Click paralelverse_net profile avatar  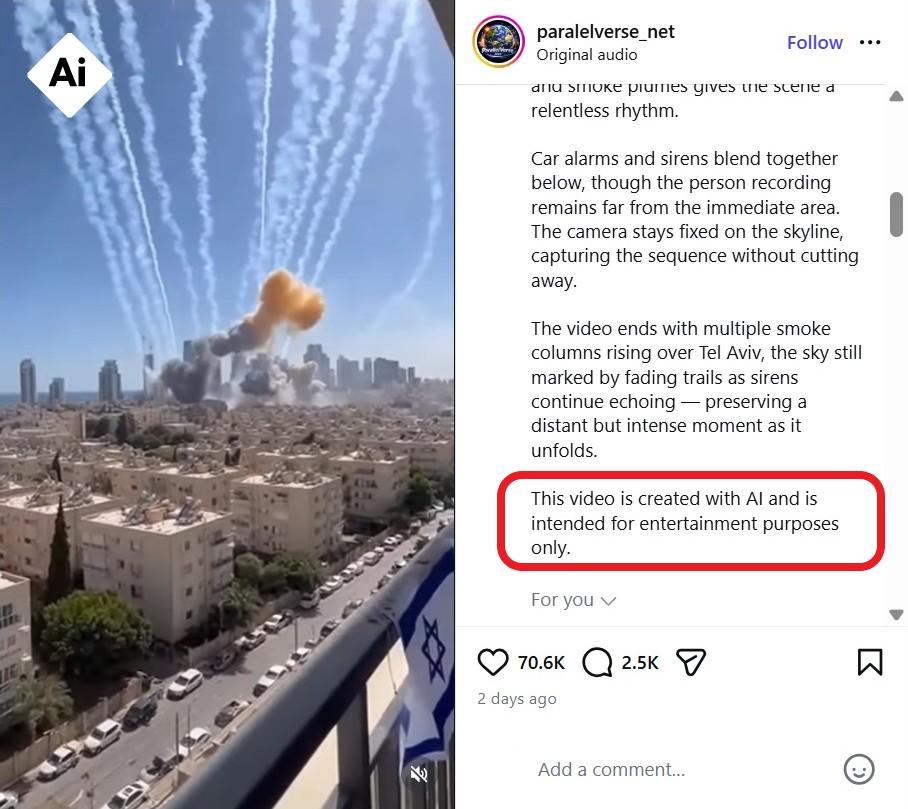point(499,42)
